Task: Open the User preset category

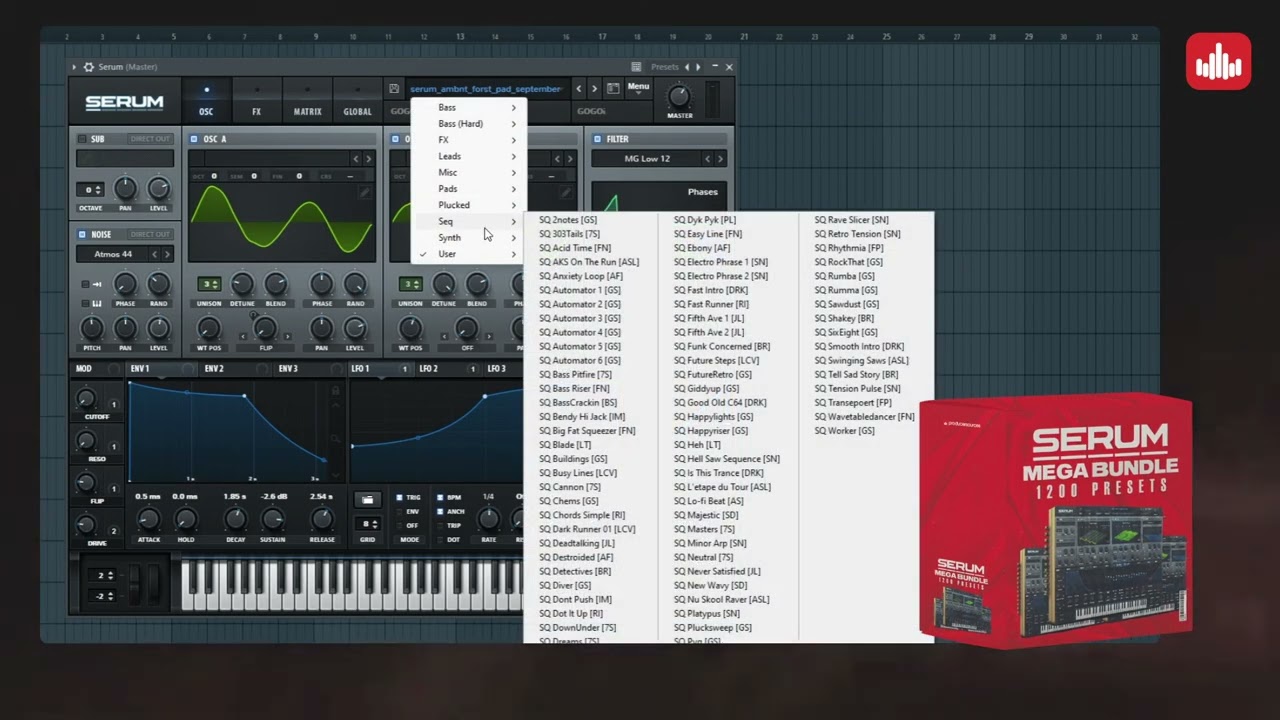Action: click(468, 254)
